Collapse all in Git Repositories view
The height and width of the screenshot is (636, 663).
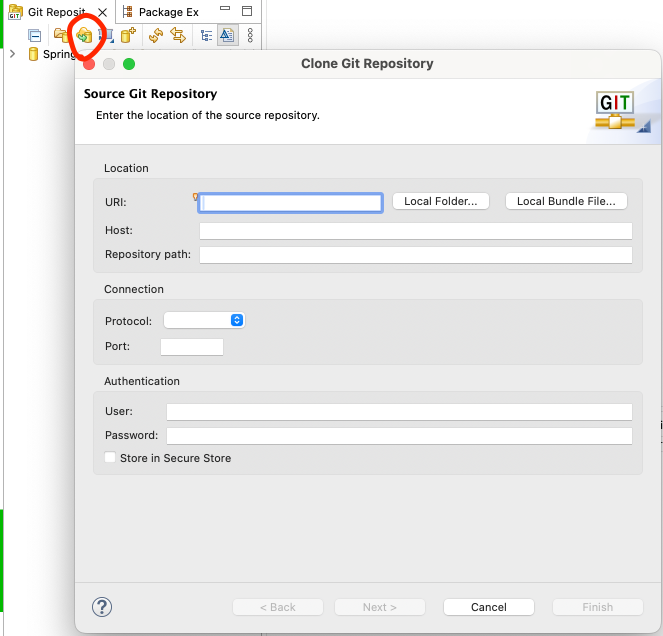[34, 36]
